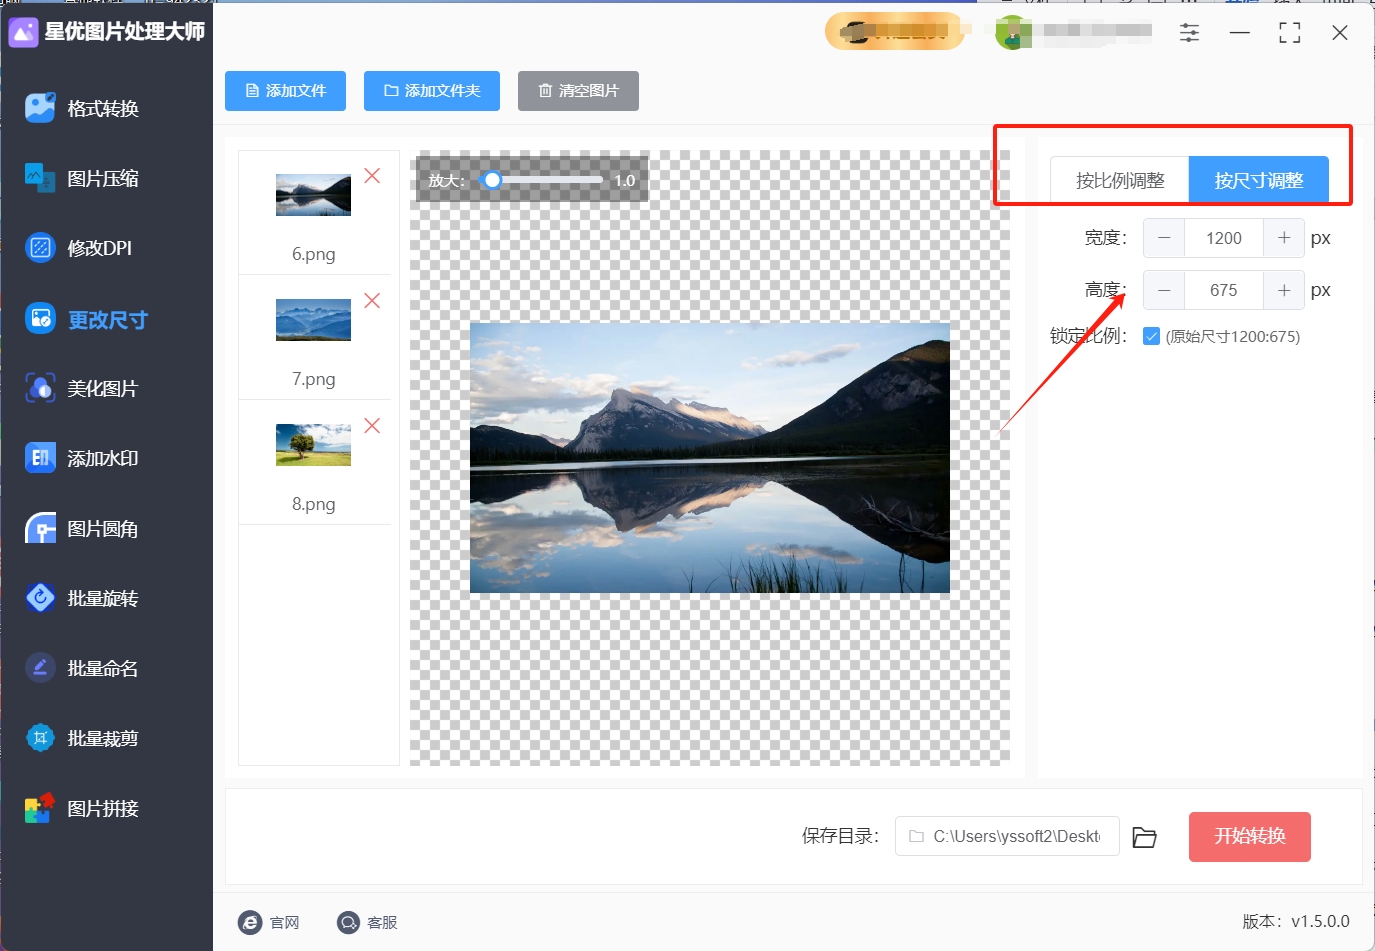Adjust the 放大 zoom slider handle
Viewport: 1375px width, 951px height.
click(492, 180)
